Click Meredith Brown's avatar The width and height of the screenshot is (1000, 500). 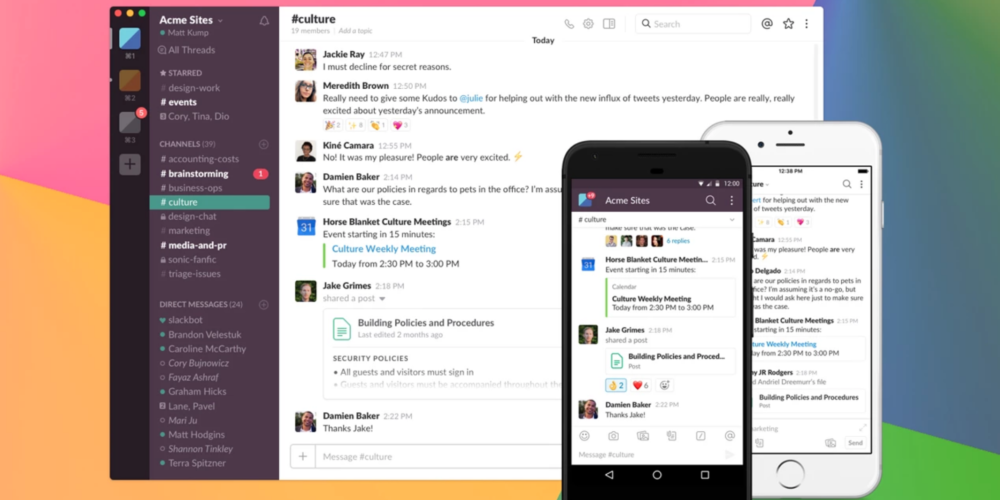coord(305,91)
